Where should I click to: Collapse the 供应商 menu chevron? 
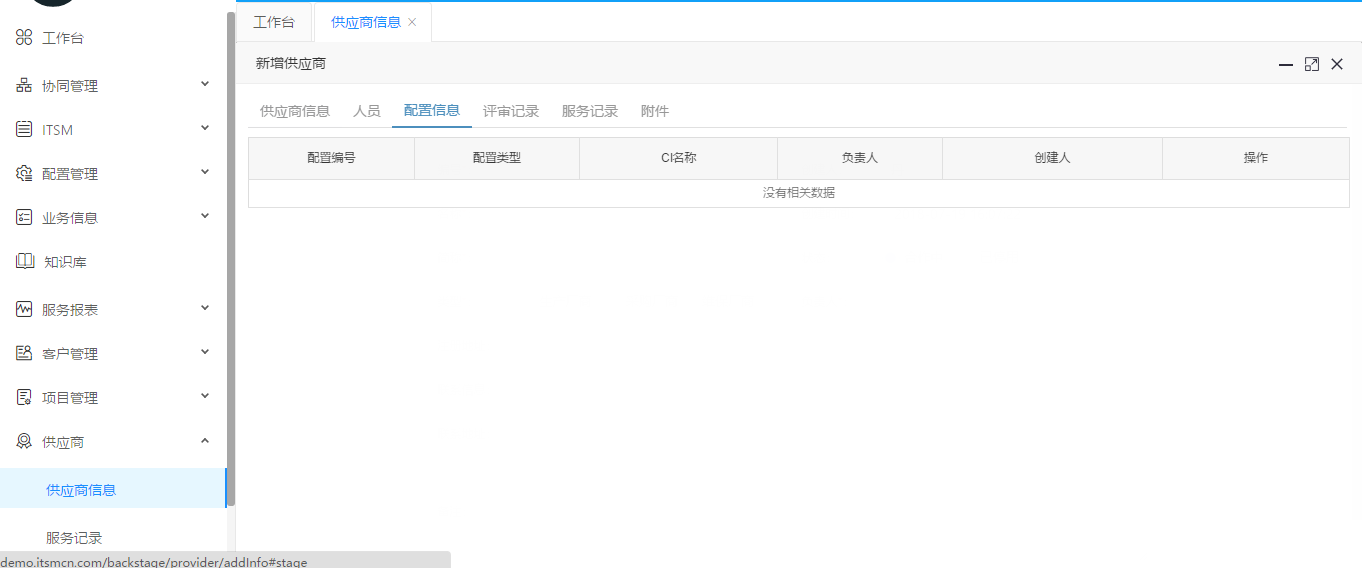pyautogui.click(x=205, y=440)
